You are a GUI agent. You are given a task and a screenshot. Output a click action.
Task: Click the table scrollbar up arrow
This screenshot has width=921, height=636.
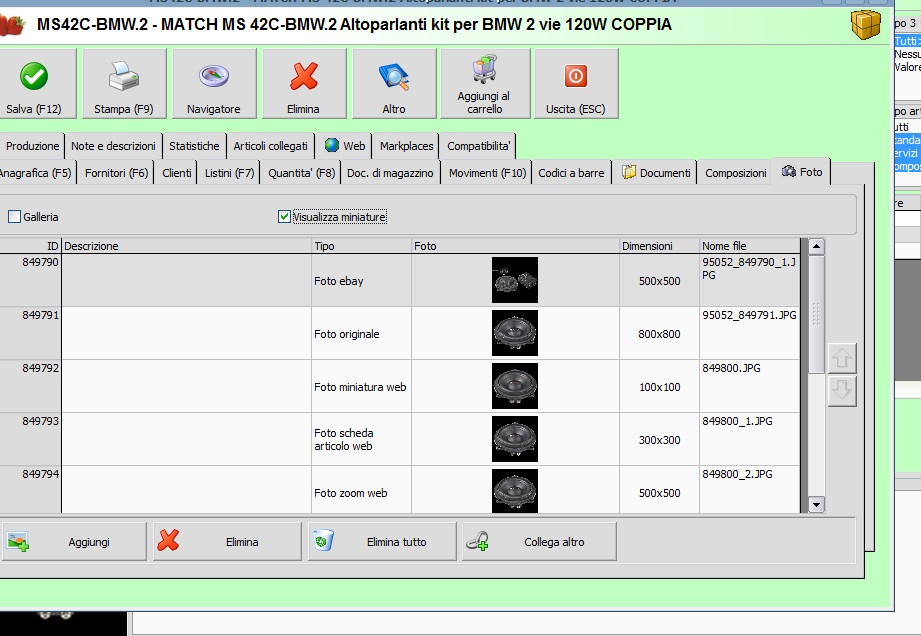[x=816, y=246]
